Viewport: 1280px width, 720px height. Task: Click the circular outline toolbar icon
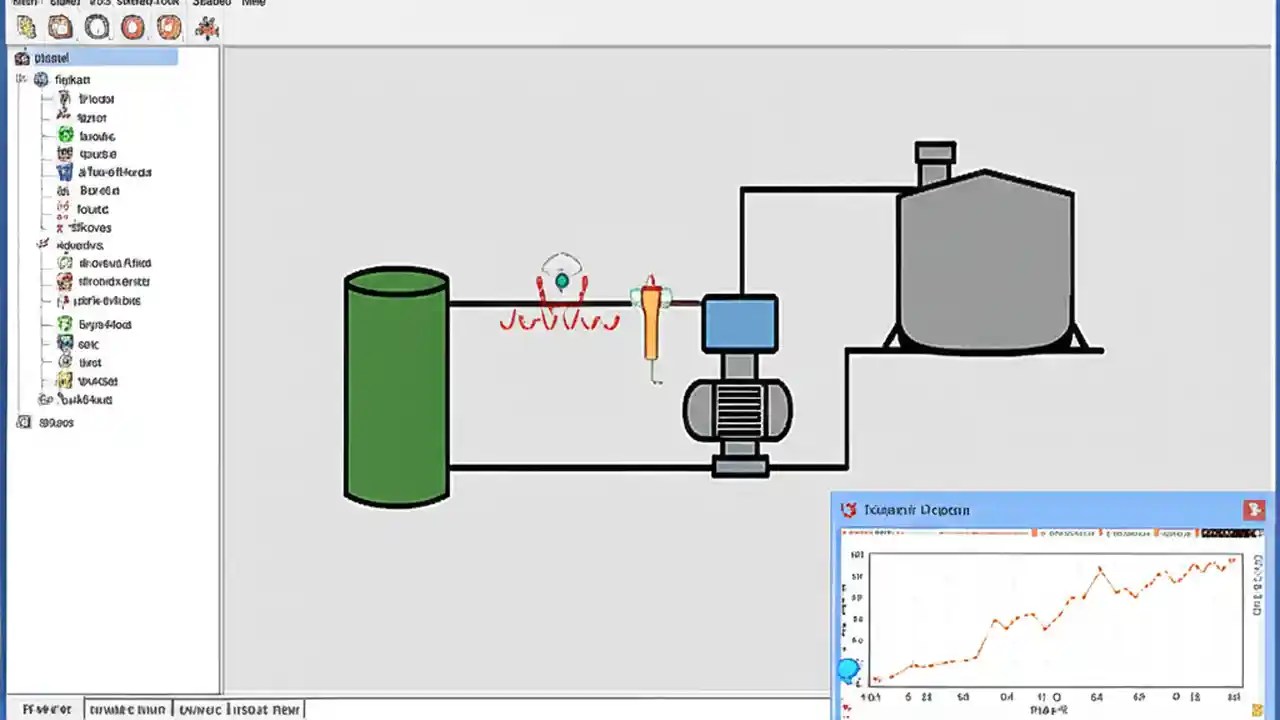97,27
